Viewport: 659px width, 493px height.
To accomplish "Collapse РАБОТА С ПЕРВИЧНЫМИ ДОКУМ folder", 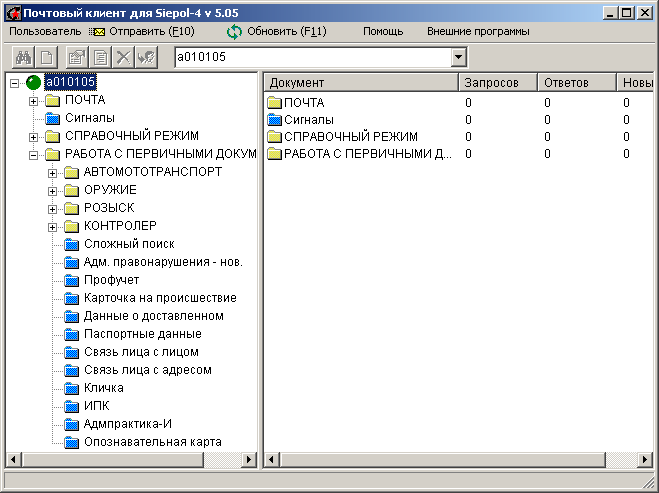I will [33, 155].
